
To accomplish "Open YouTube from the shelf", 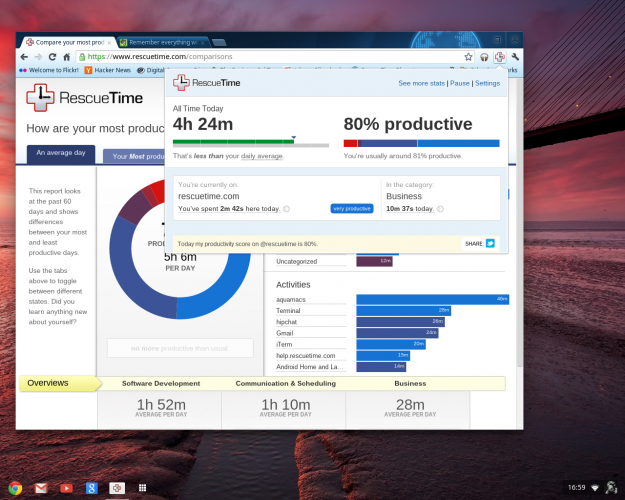I will coord(66,488).
